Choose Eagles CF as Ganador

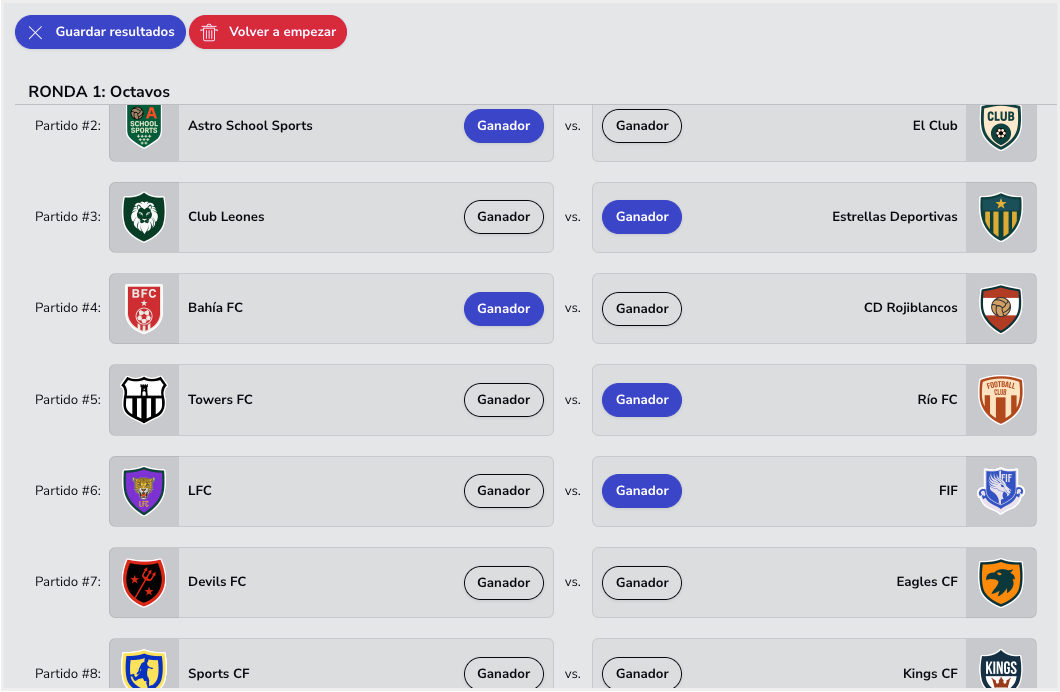point(642,582)
